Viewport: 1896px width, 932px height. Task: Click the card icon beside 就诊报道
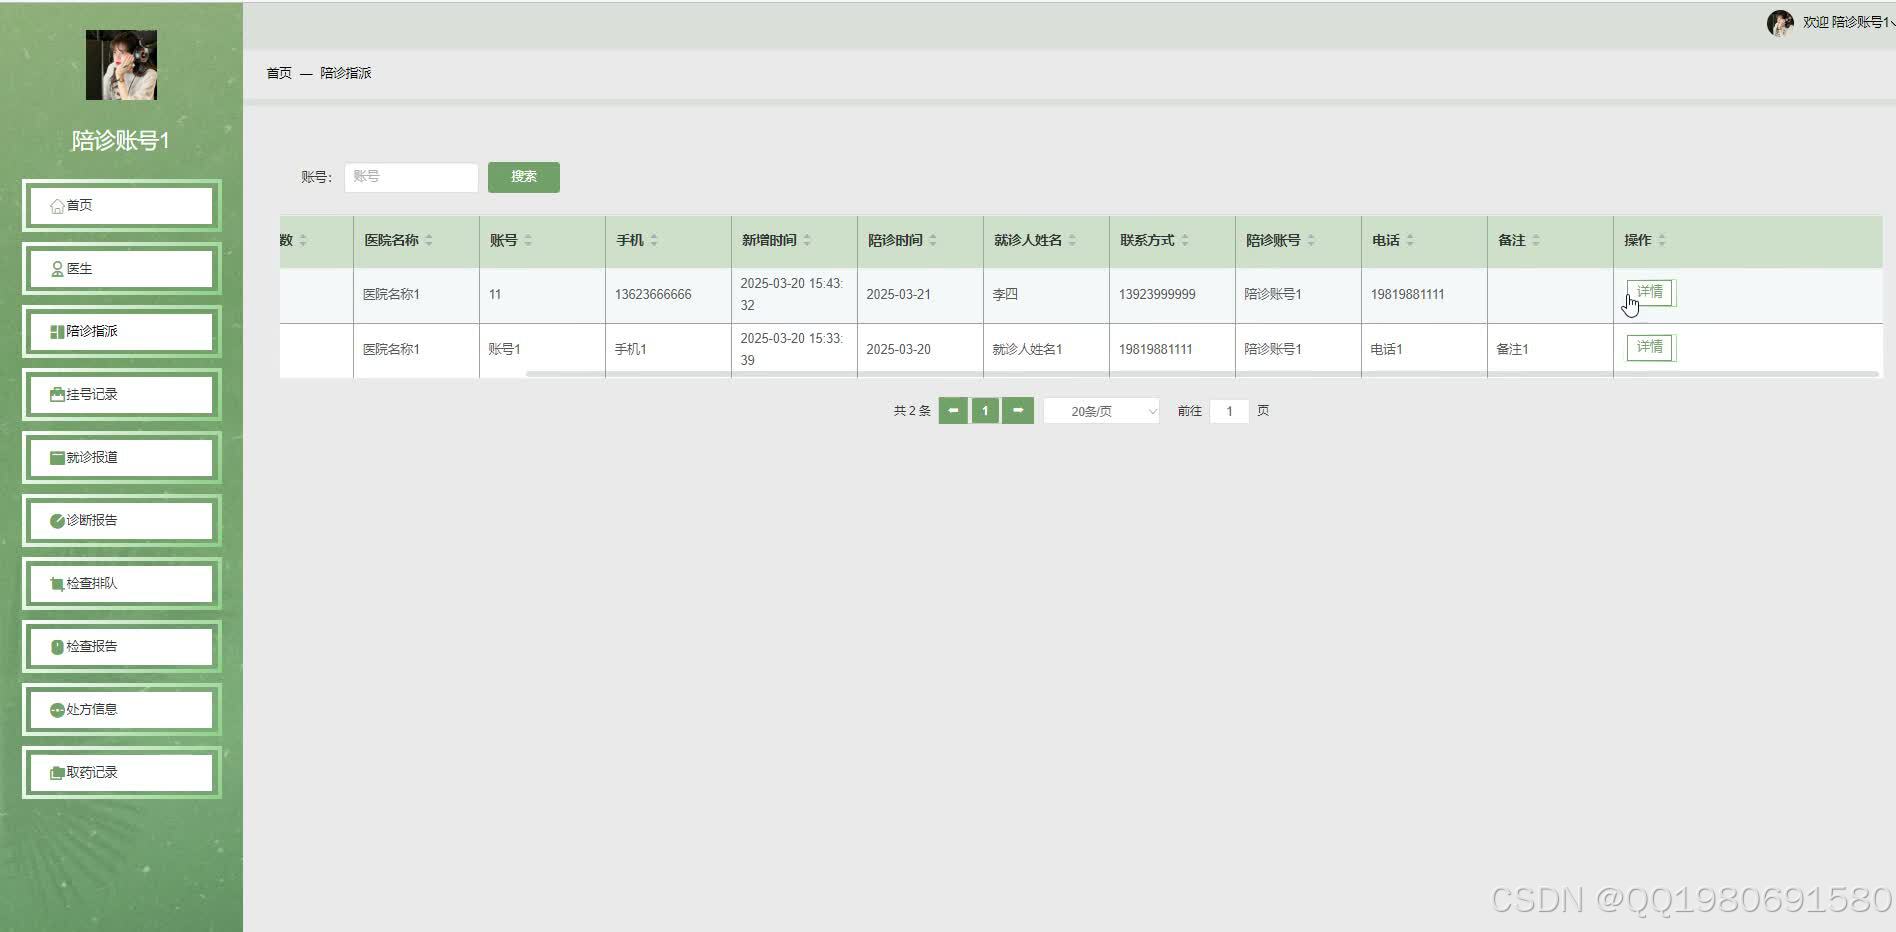[57, 458]
